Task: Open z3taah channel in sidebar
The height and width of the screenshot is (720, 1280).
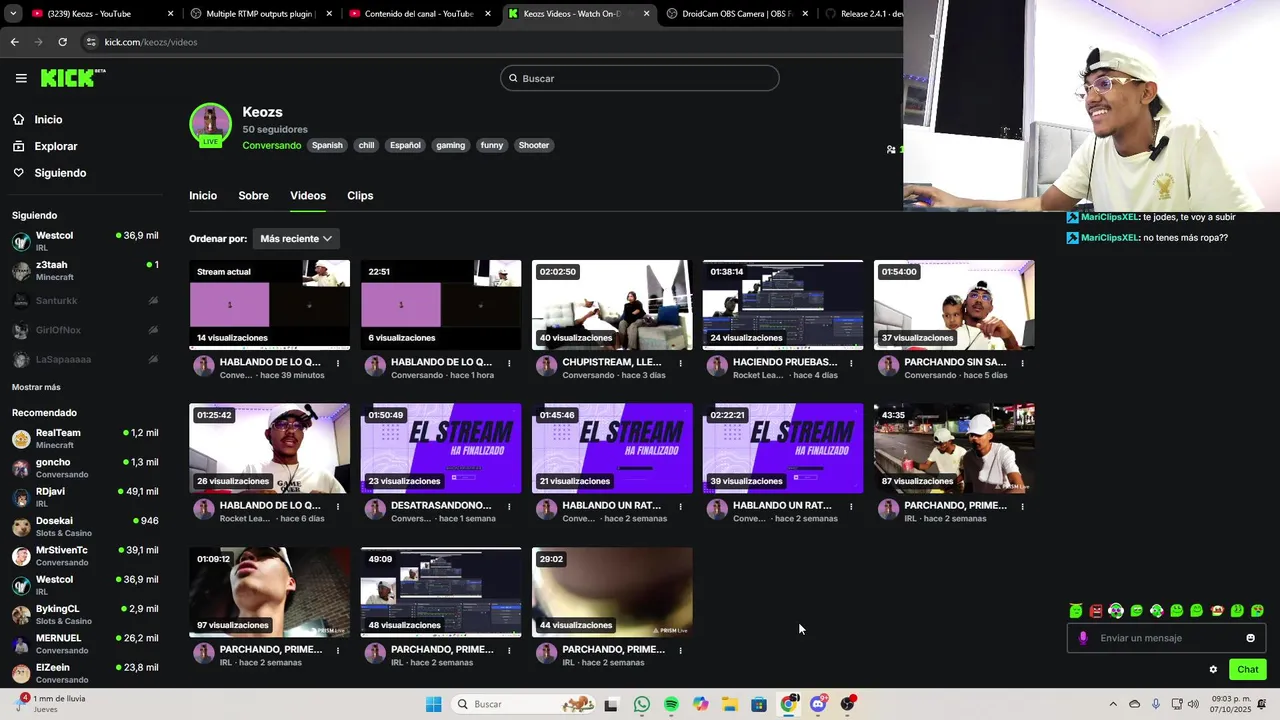Action: 85,270
